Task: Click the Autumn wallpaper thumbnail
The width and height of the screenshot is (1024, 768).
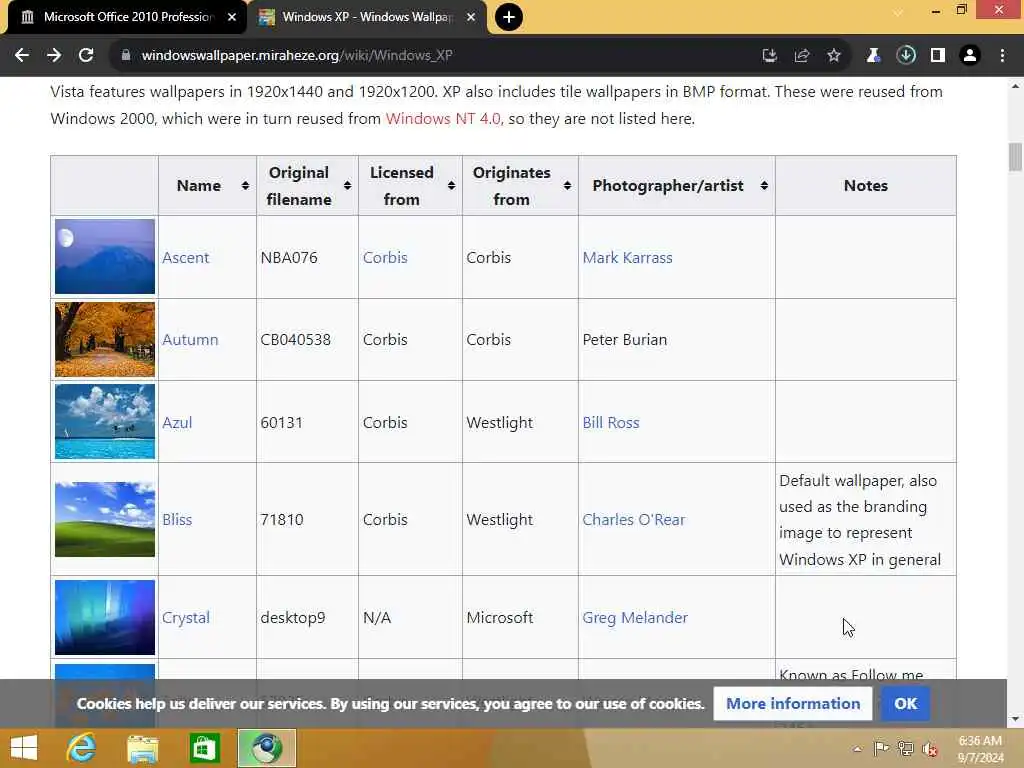Action: pos(105,340)
